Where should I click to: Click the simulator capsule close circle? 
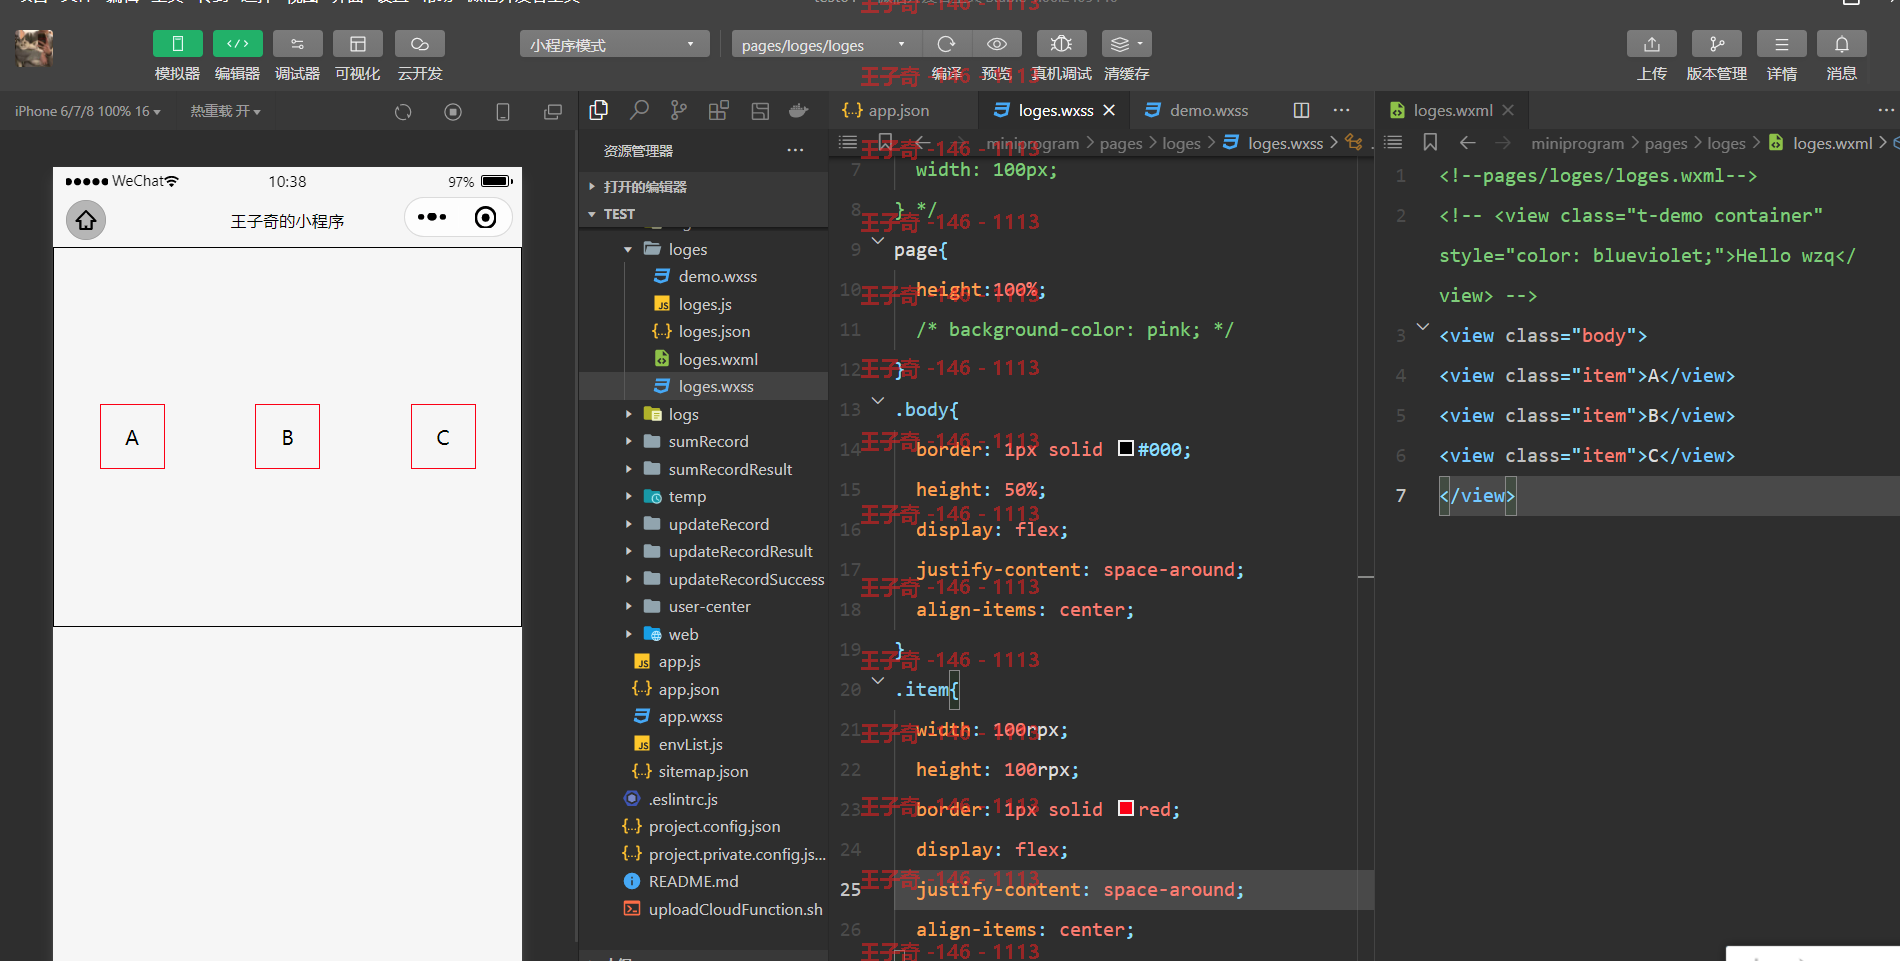(485, 217)
